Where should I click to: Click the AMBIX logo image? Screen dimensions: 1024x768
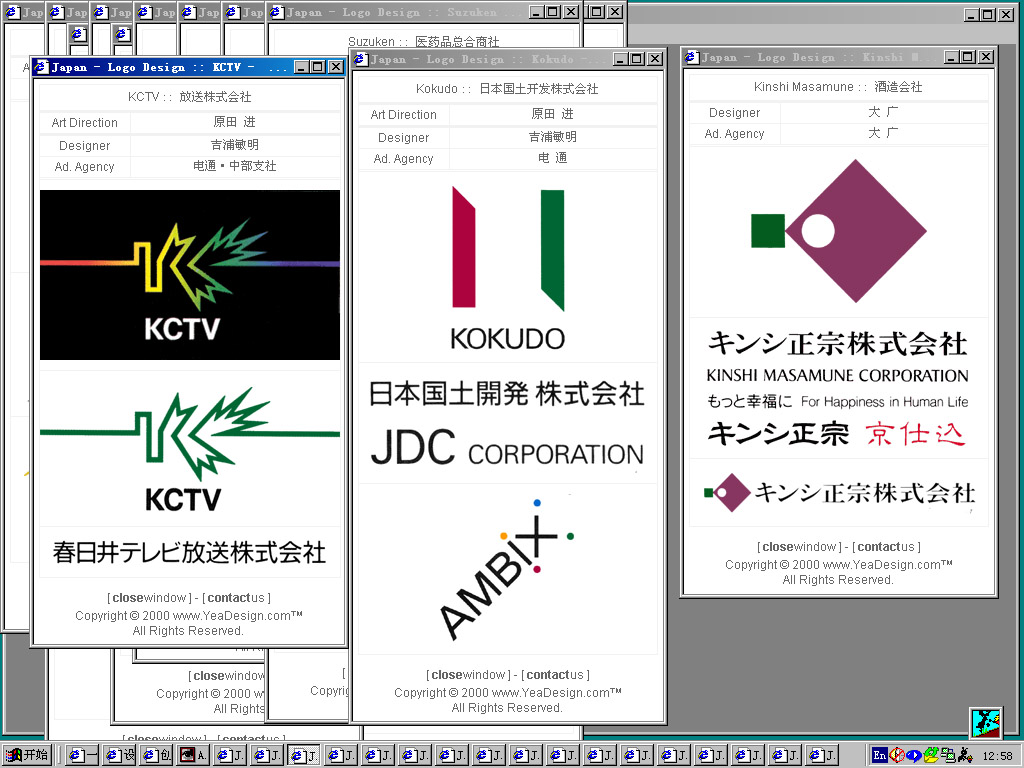(508, 569)
